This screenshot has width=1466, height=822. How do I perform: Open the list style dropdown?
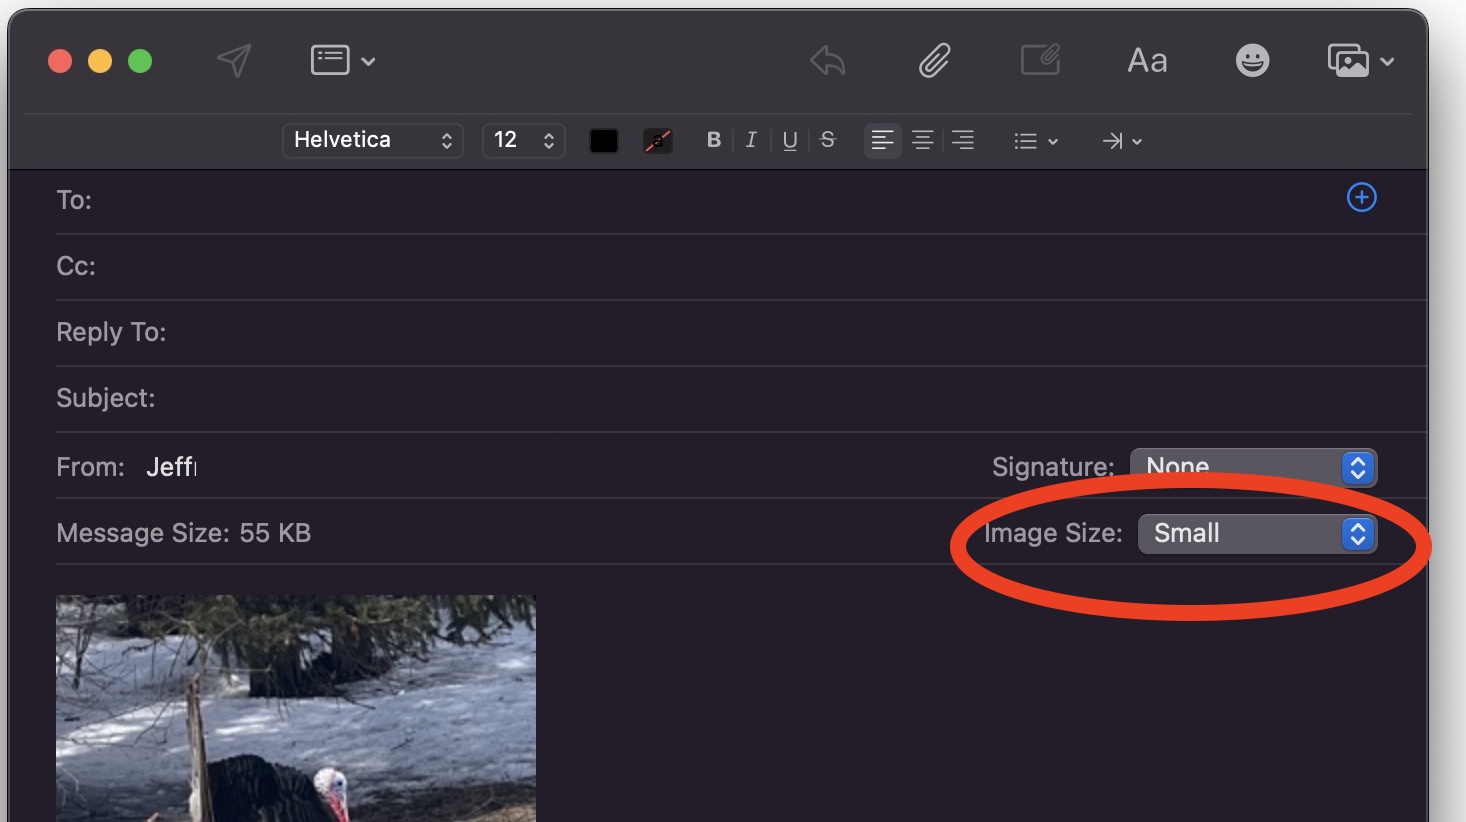(1035, 141)
